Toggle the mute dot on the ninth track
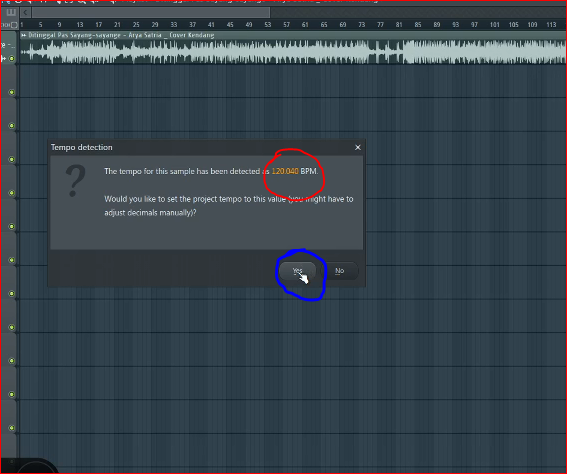 coord(12,327)
